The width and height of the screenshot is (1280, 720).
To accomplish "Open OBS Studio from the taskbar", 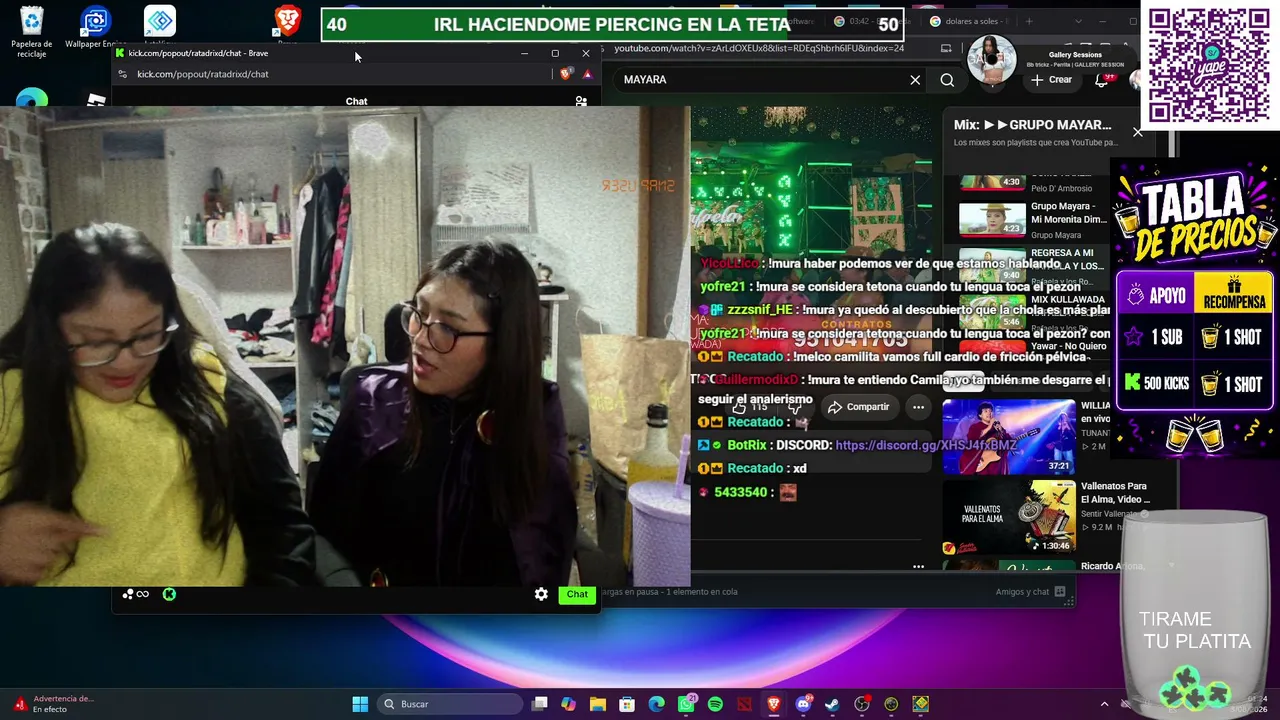I will pos(862,704).
